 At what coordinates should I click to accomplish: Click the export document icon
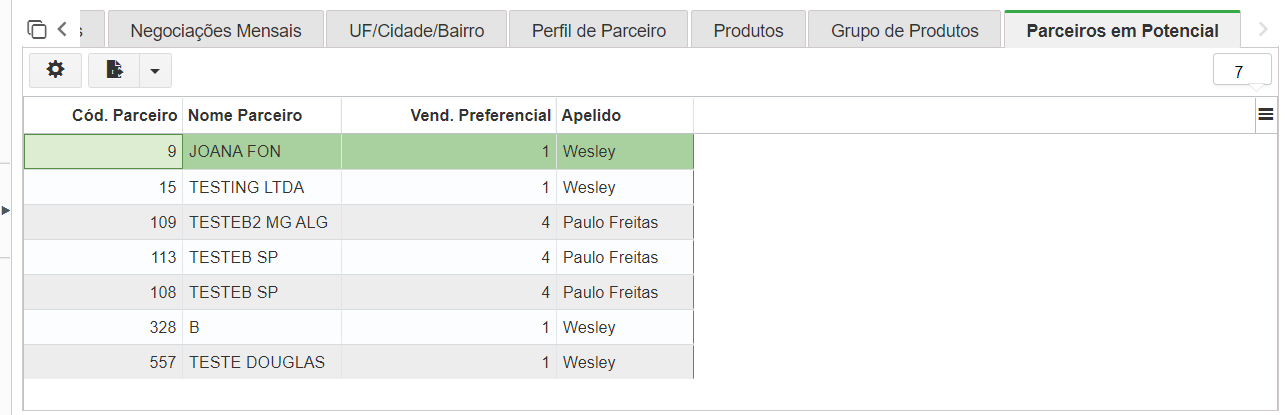click(x=114, y=70)
